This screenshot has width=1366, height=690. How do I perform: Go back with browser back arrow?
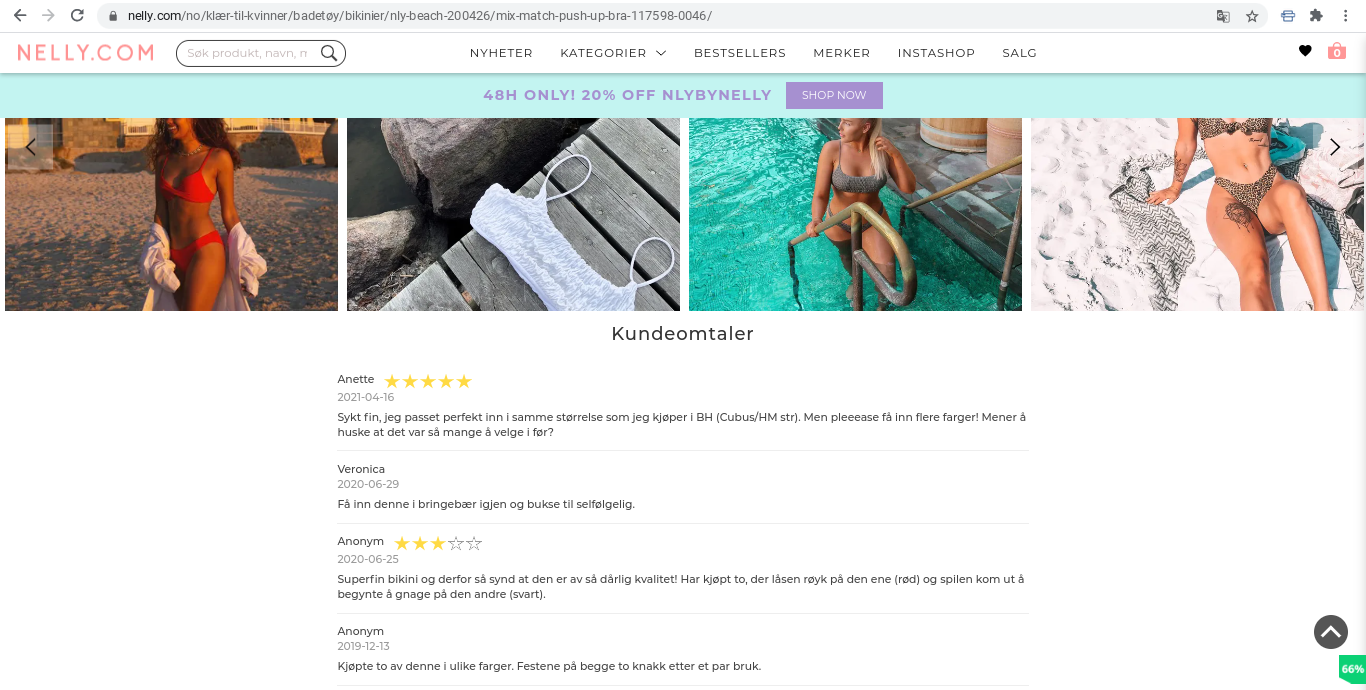coord(20,16)
